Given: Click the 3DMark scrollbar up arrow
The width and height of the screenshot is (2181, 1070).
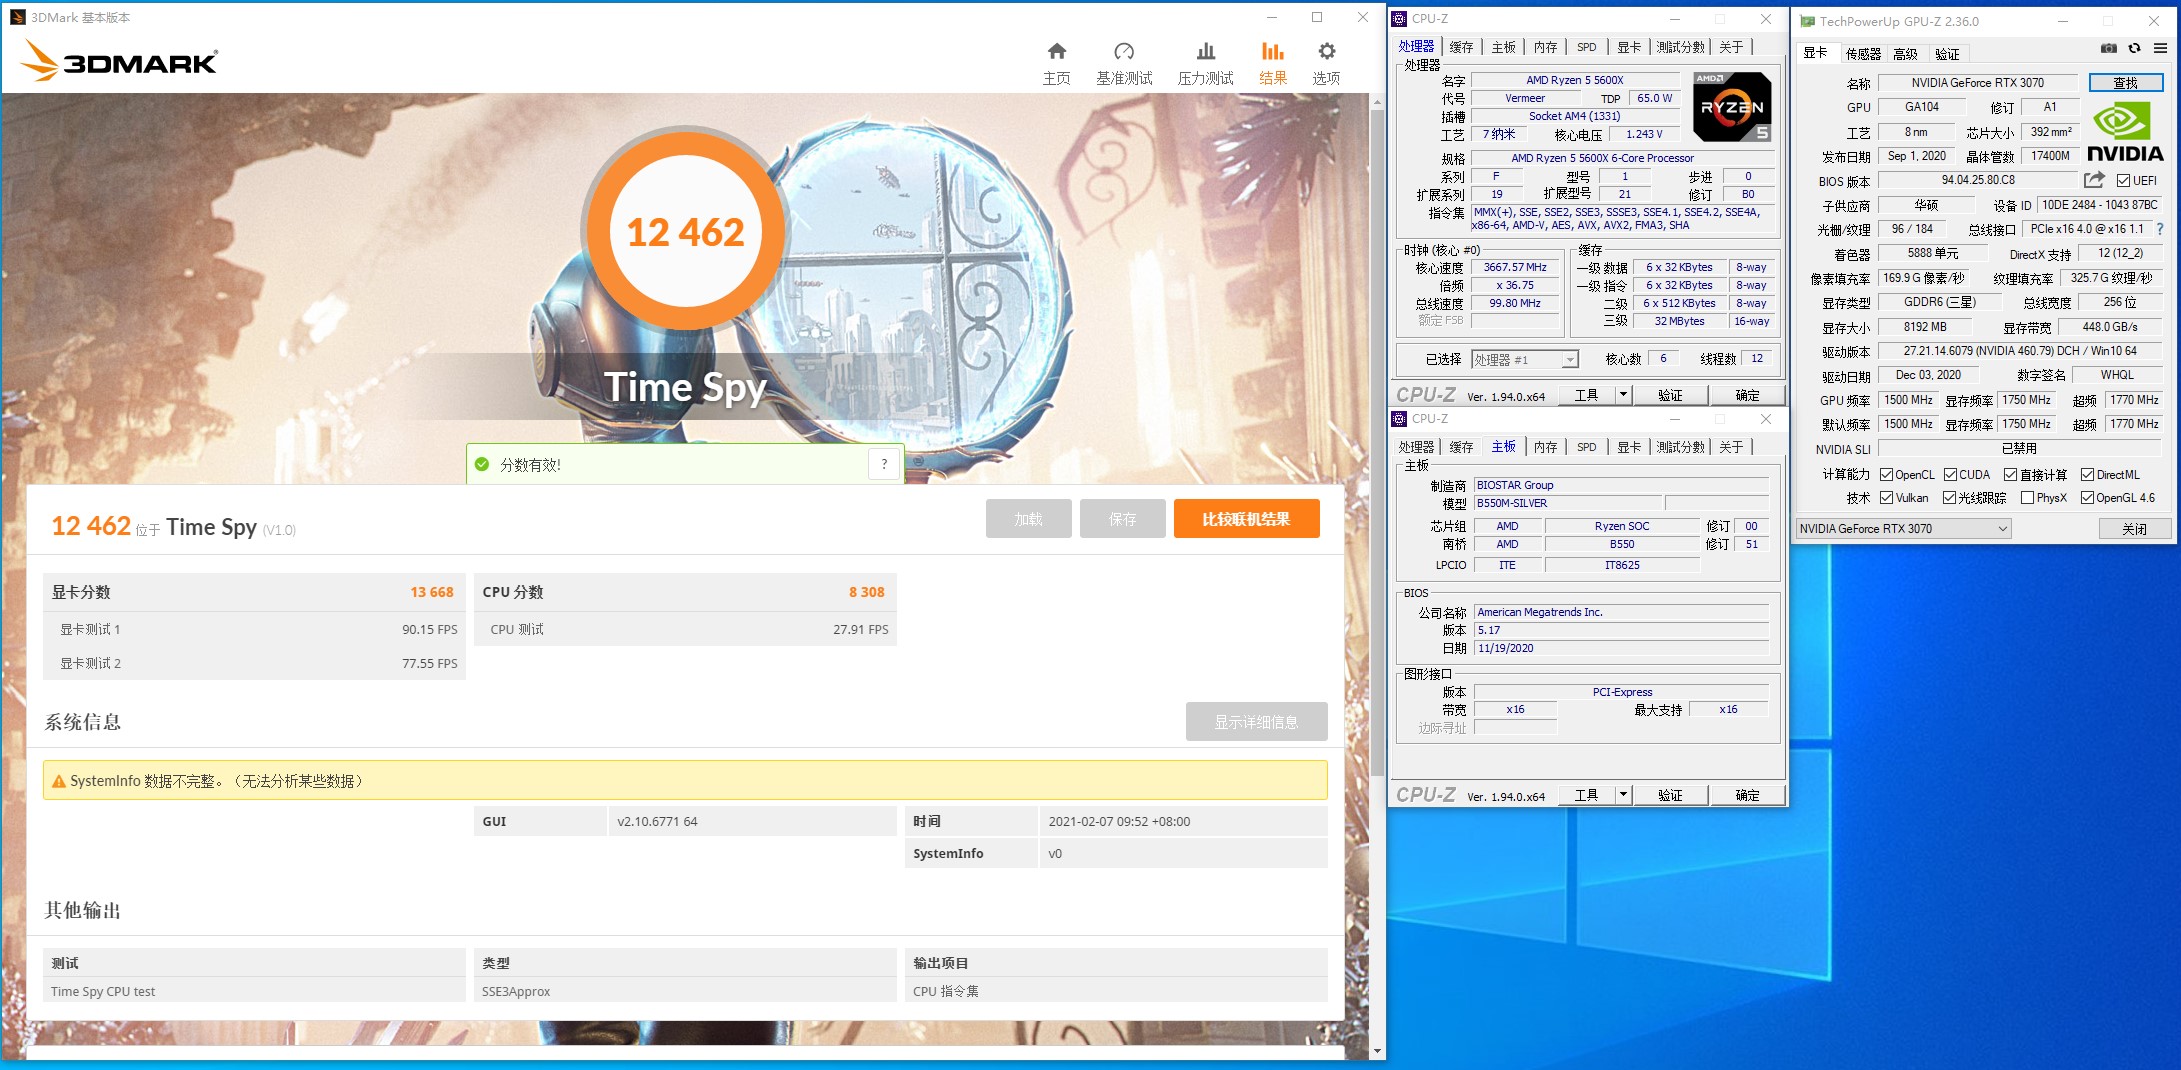Looking at the screenshot, I should [1377, 101].
